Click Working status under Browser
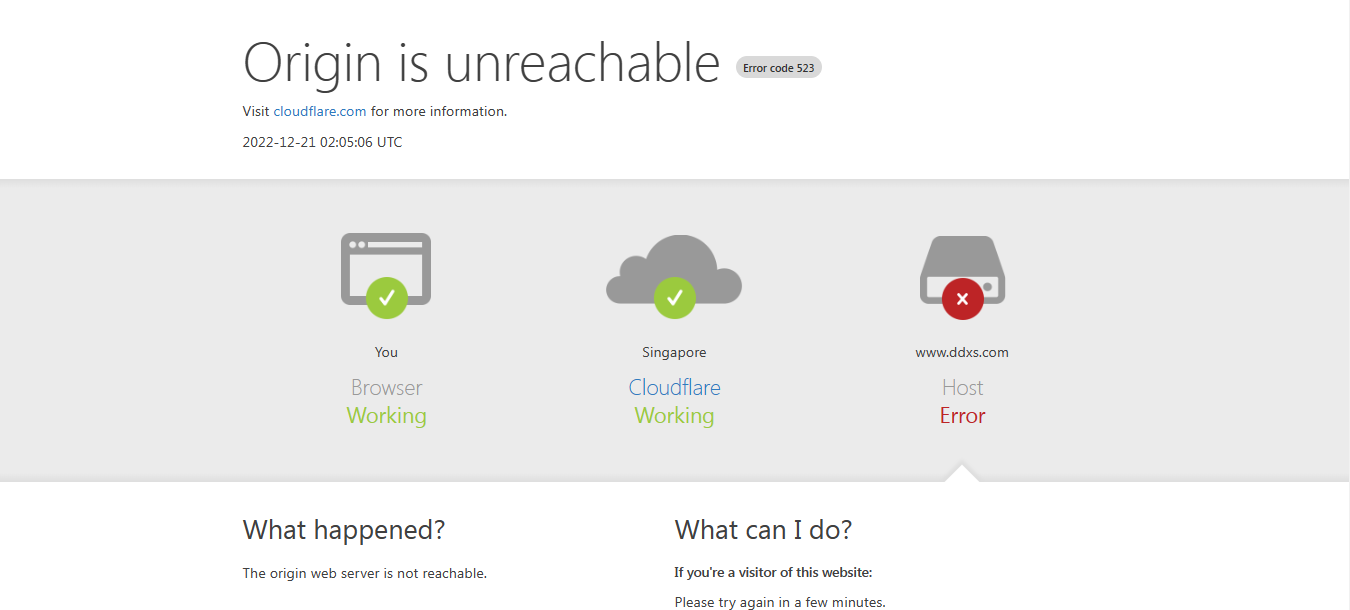The height and width of the screenshot is (610, 1350). pyautogui.click(x=386, y=416)
